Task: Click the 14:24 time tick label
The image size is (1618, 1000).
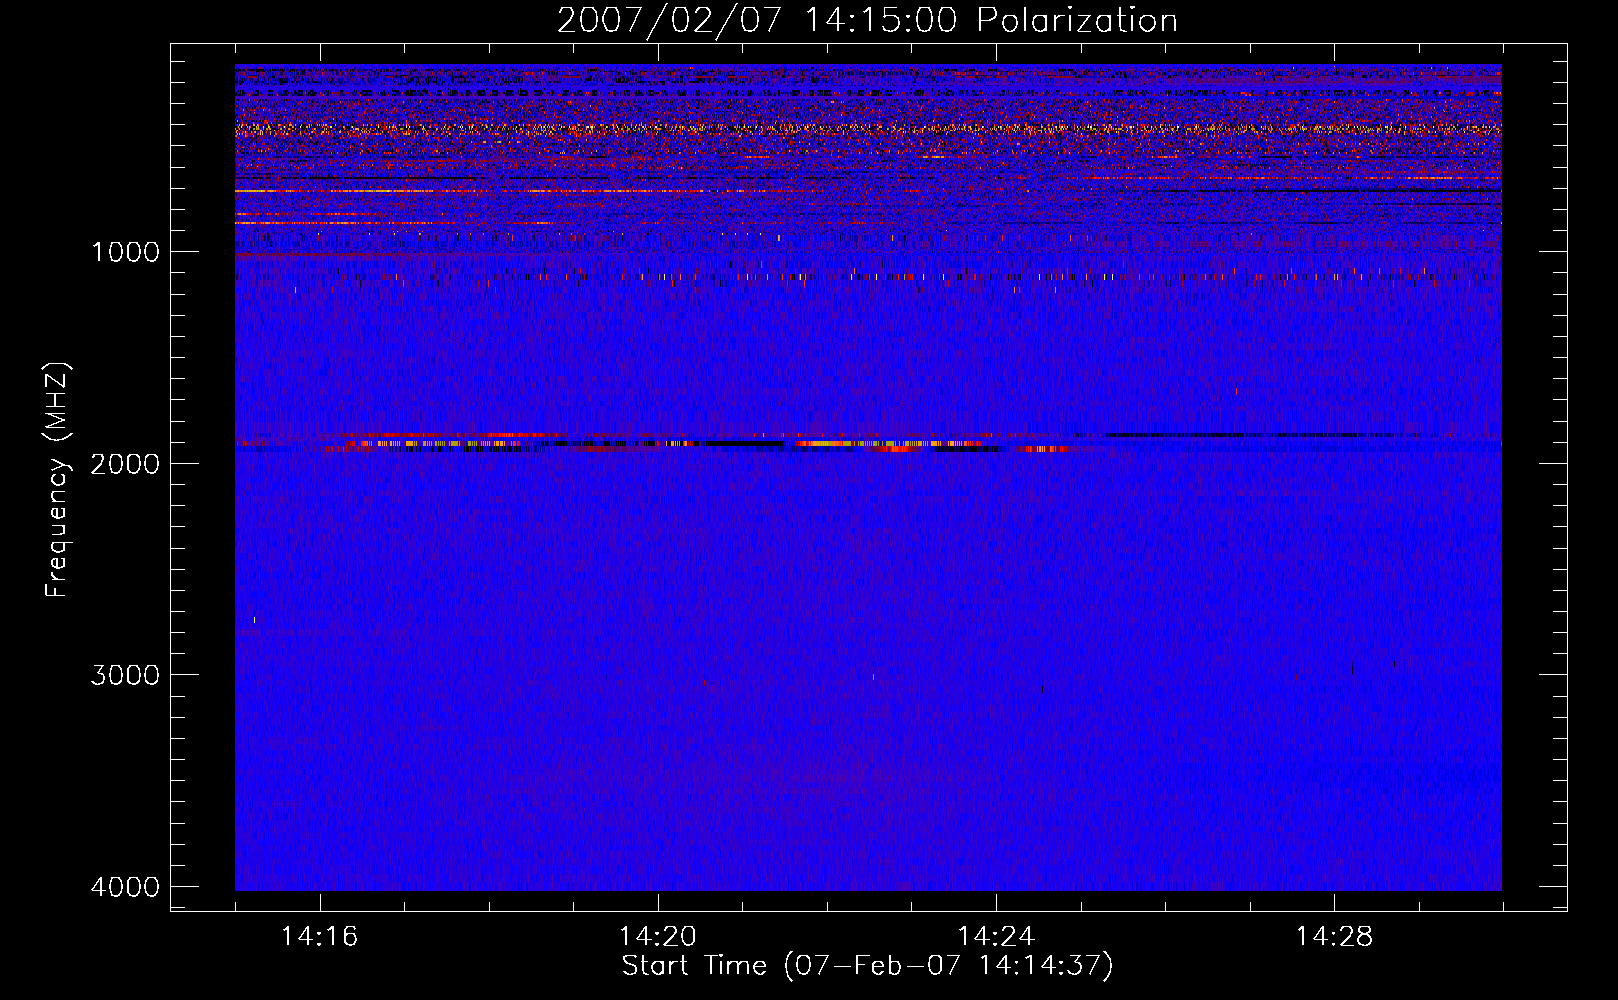Action: pyautogui.click(x=996, y=937)
